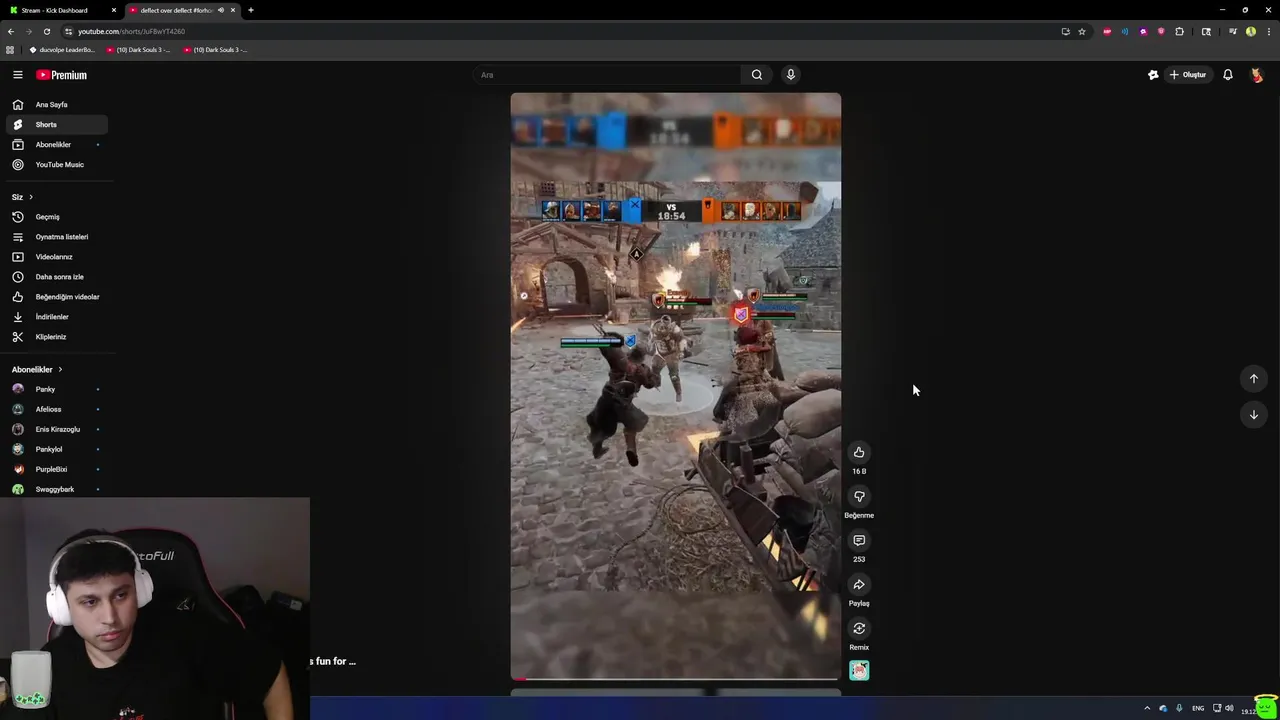The width and height of the screenshot is (1280, 720).
Task: Open the bookmarks apps grid icon
Action: [x=10, y=49]
